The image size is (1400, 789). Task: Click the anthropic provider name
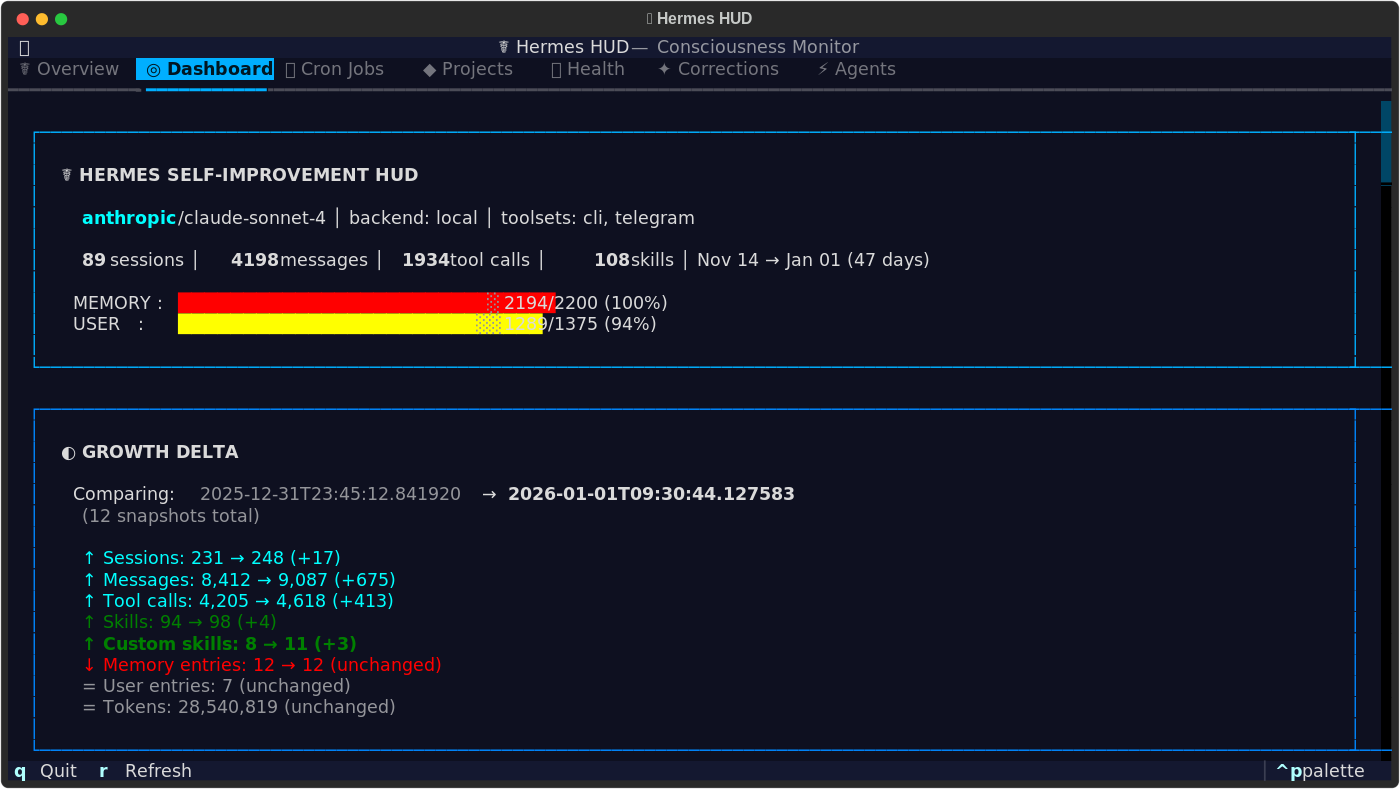click(129, 218)
